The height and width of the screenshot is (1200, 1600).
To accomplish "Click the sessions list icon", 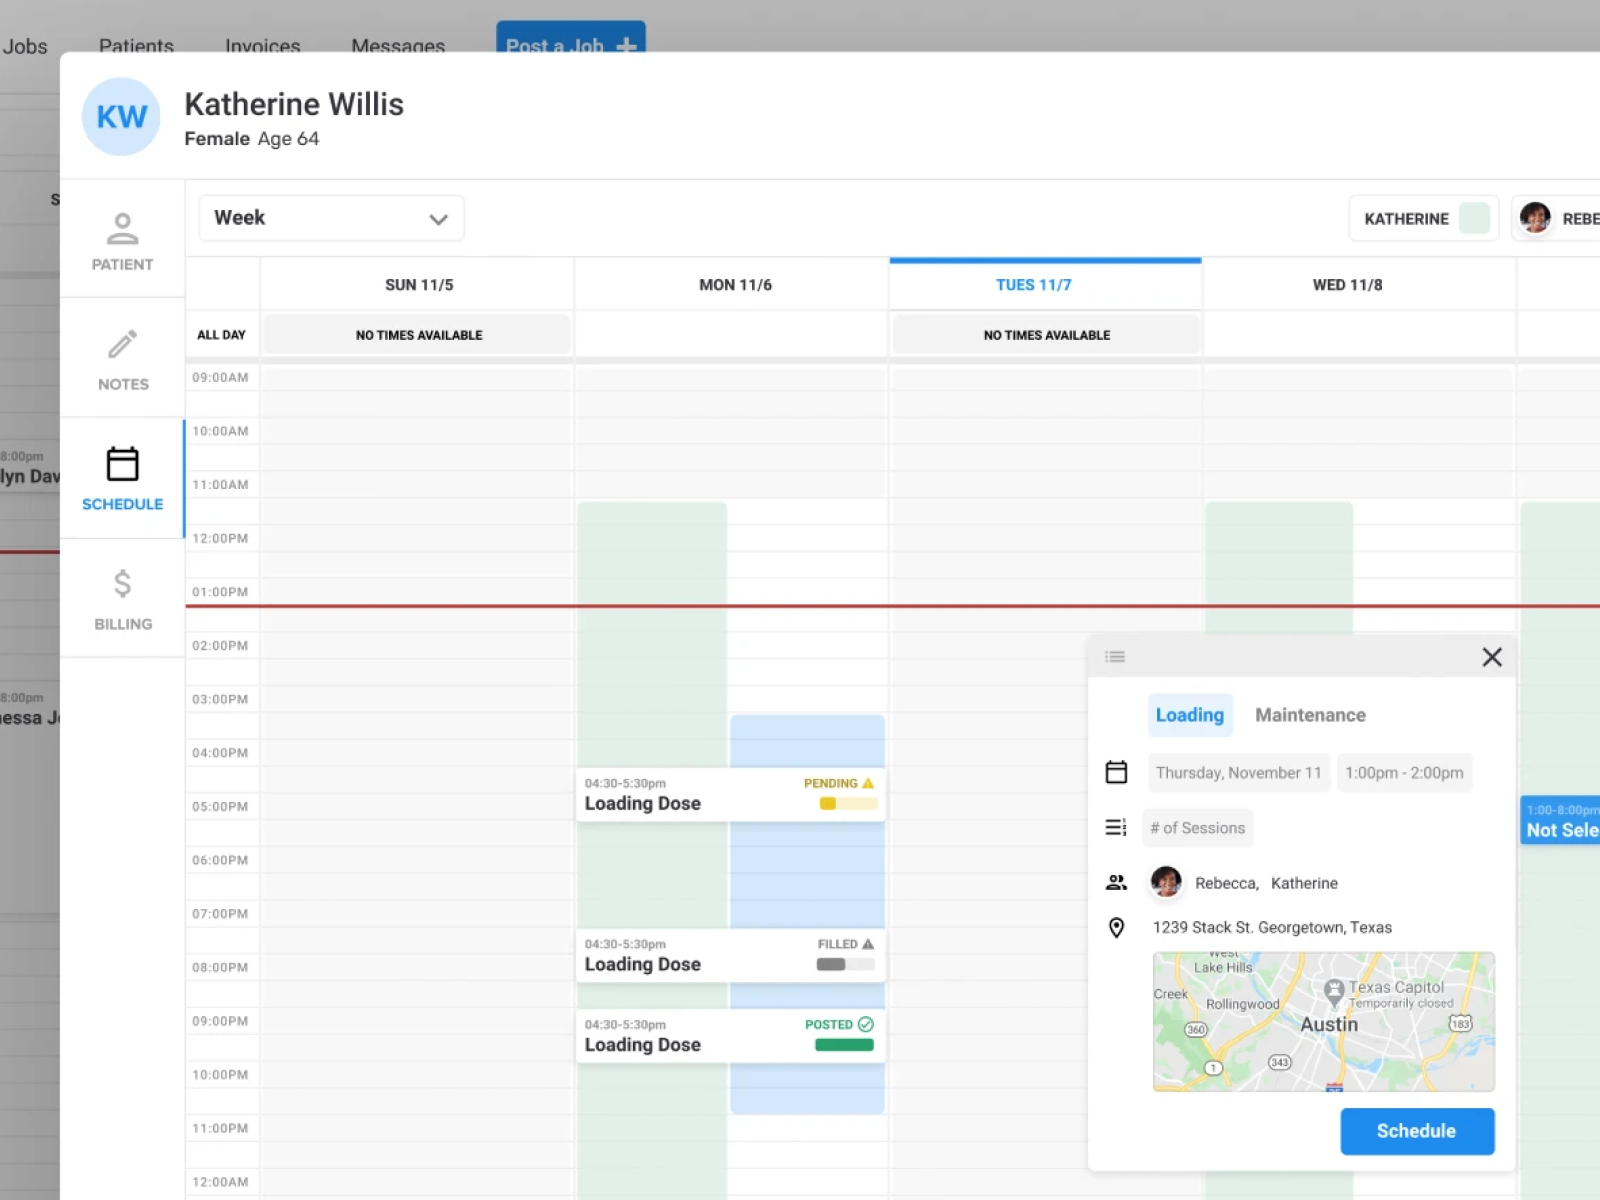I will pyautogui.click(x=1116, y=827).
